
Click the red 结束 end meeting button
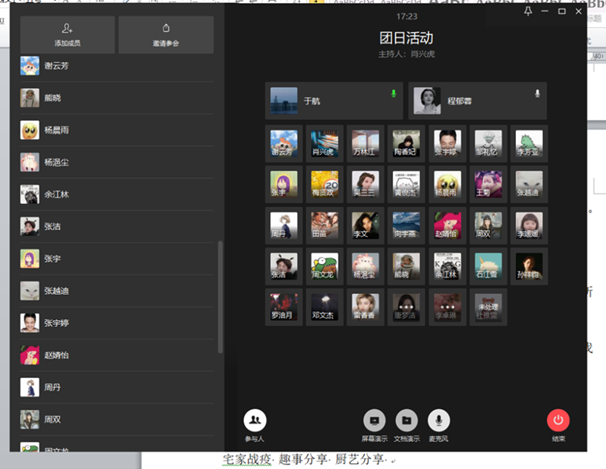tap(558, 421)
